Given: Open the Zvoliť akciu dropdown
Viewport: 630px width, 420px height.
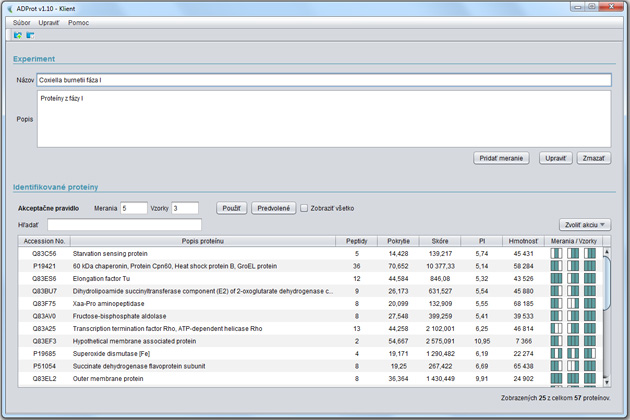Looking at the screenshot, I should point(585,225).
